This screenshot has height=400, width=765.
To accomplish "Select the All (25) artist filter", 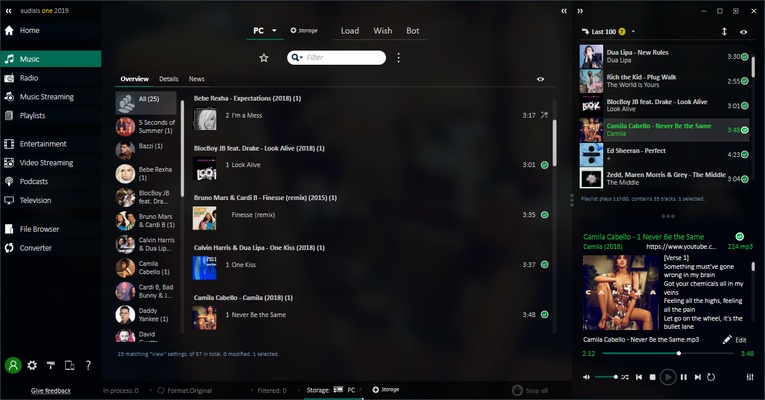I will click(146, 103).
